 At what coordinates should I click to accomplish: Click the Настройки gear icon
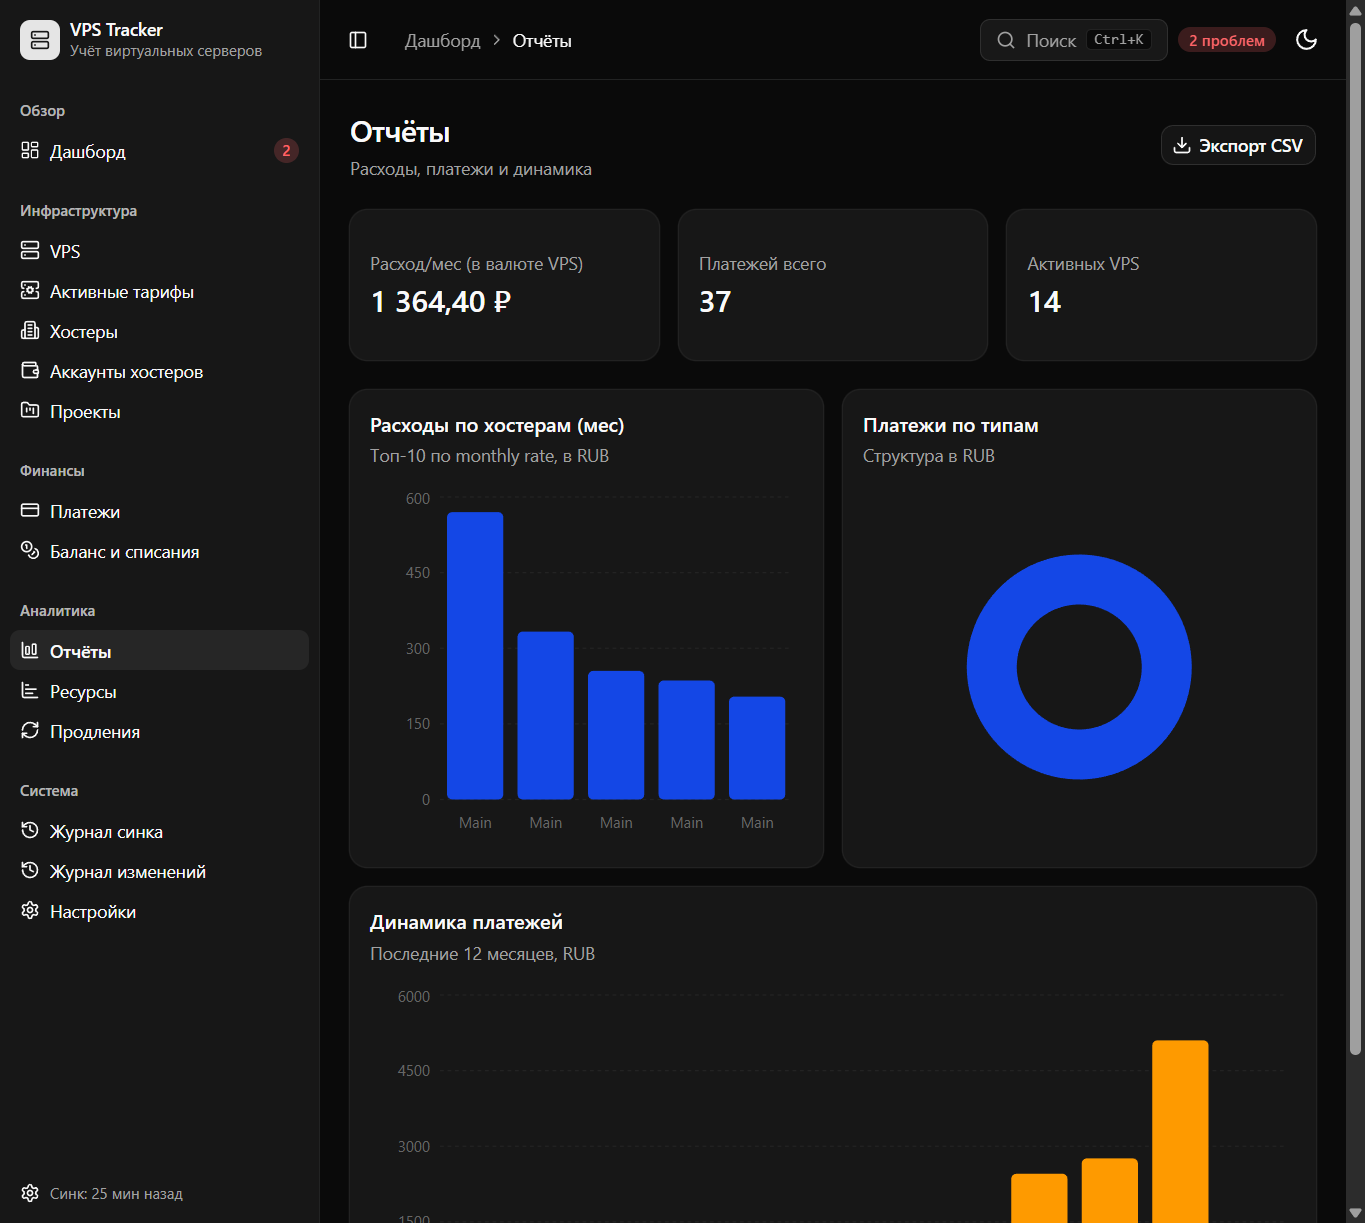click(x=30, y=910)
